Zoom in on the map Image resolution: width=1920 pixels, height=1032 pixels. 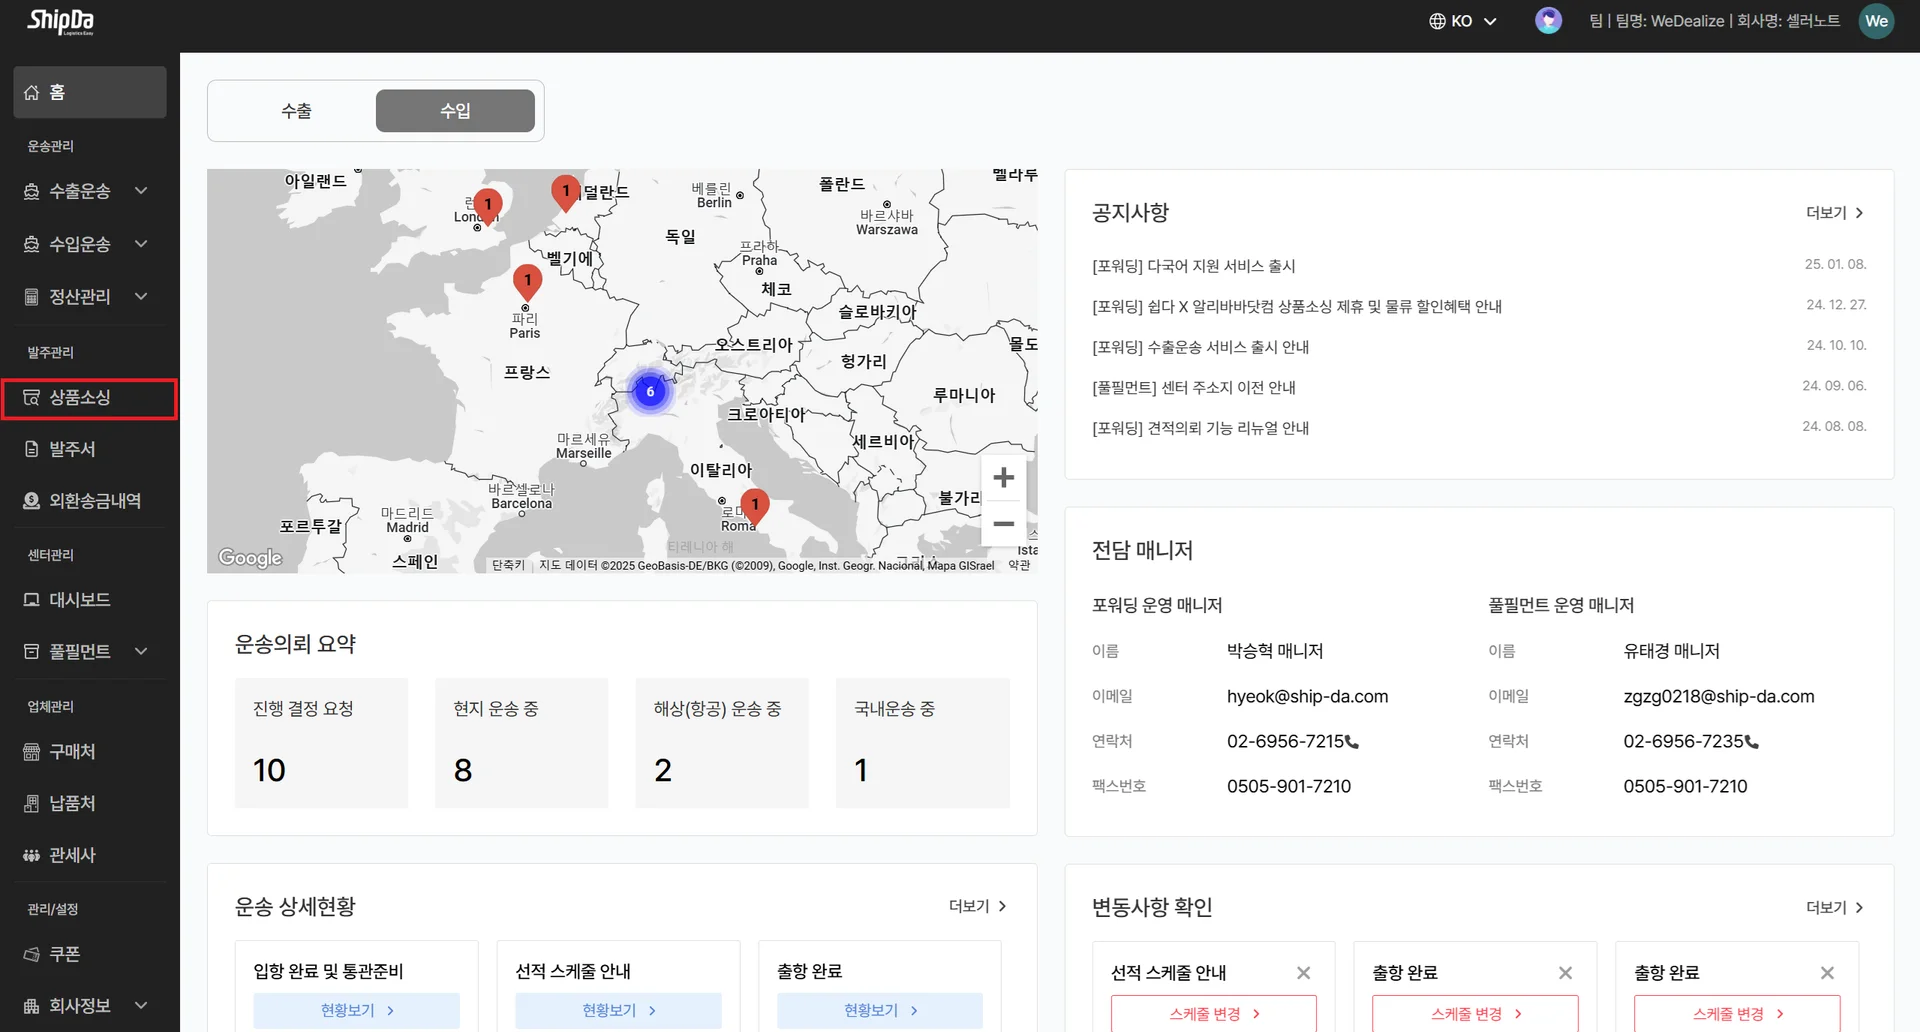pyautogui.click(x=1003, y=477)
